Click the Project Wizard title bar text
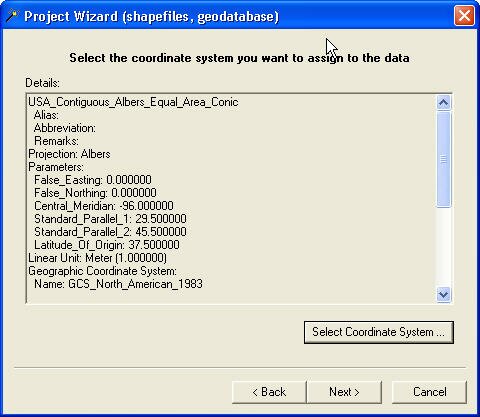The width and height of the screenshot is (480, 417). (x=151, y=16)
